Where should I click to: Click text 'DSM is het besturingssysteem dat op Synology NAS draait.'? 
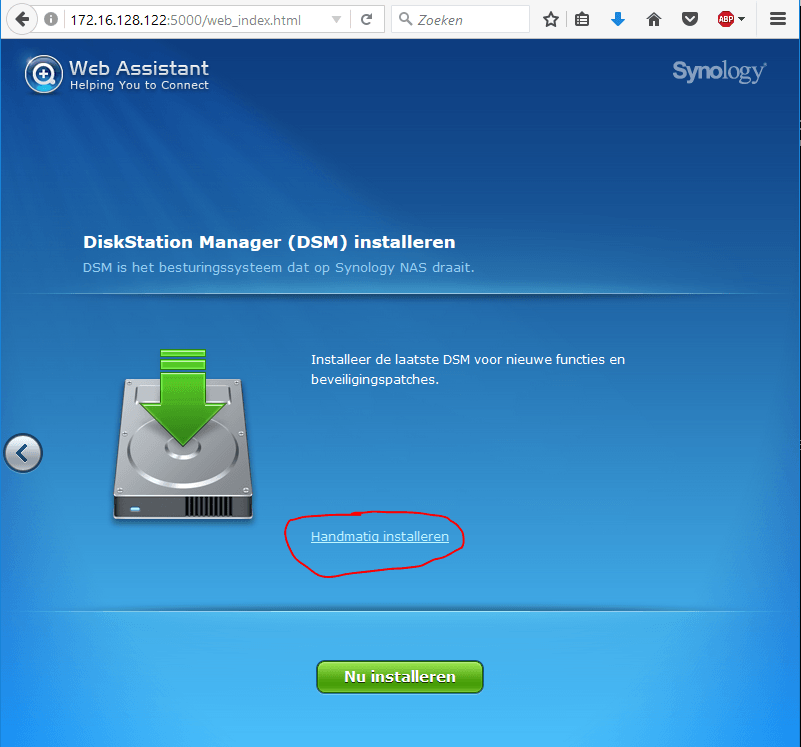[x=278, y=267]
